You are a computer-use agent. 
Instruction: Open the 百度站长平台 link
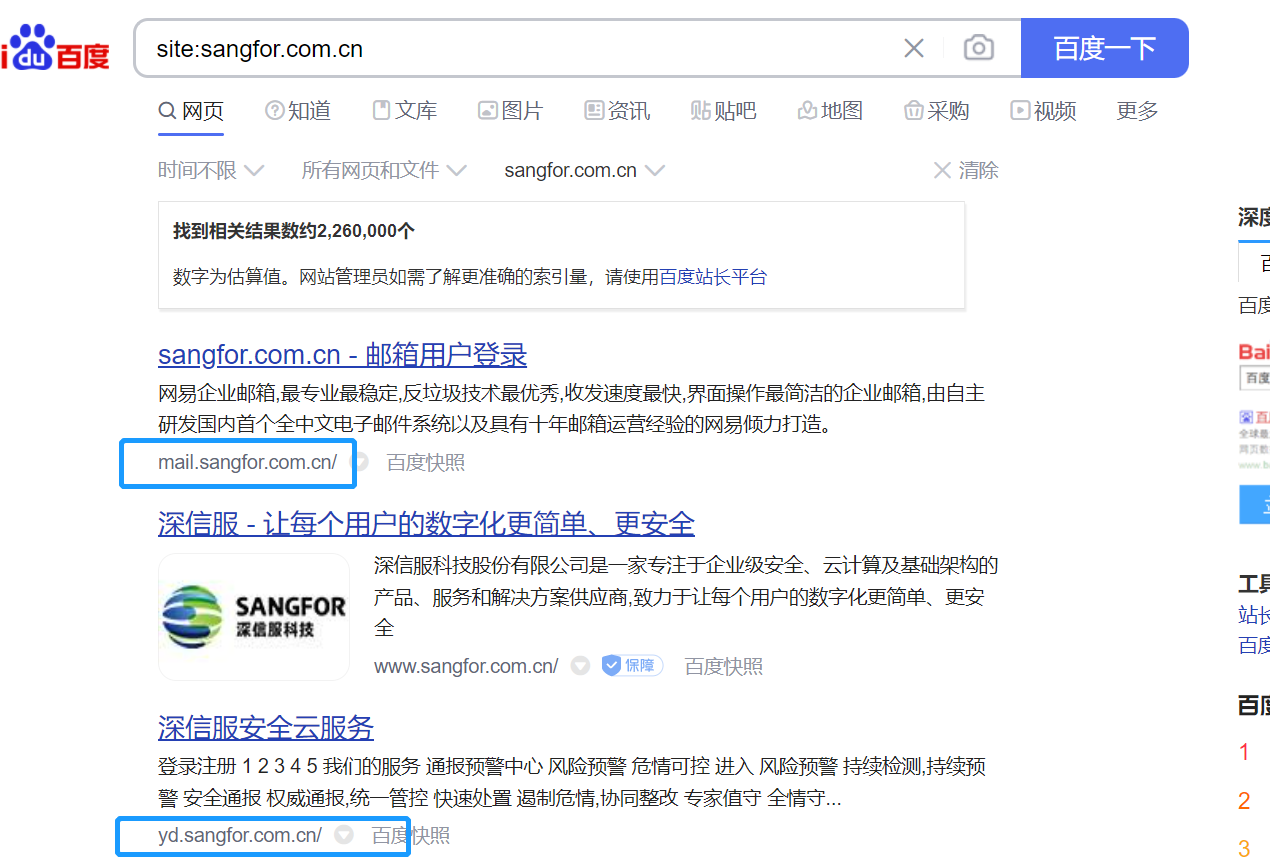click(x=713, y=277)
